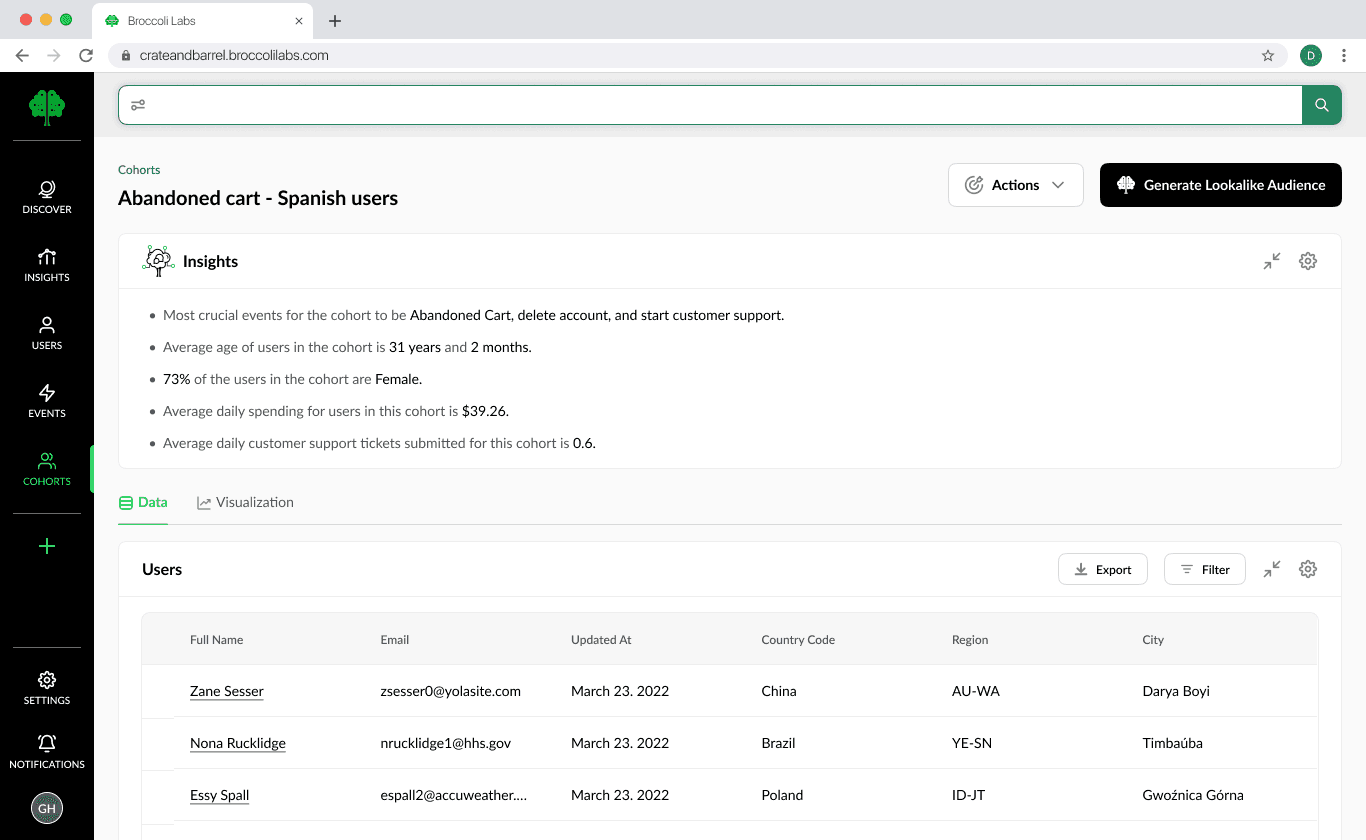Bookmark this page with the star

[1268, 56]
